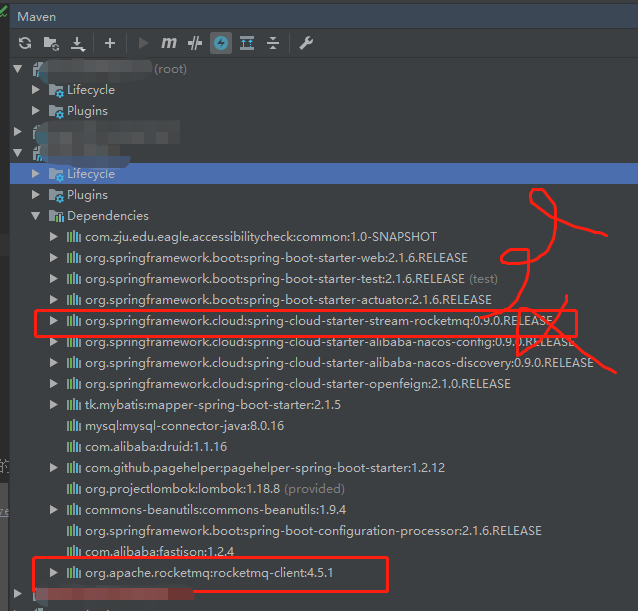
Task: Click Add Maven Projects plus icon
Action: point(110,43)
